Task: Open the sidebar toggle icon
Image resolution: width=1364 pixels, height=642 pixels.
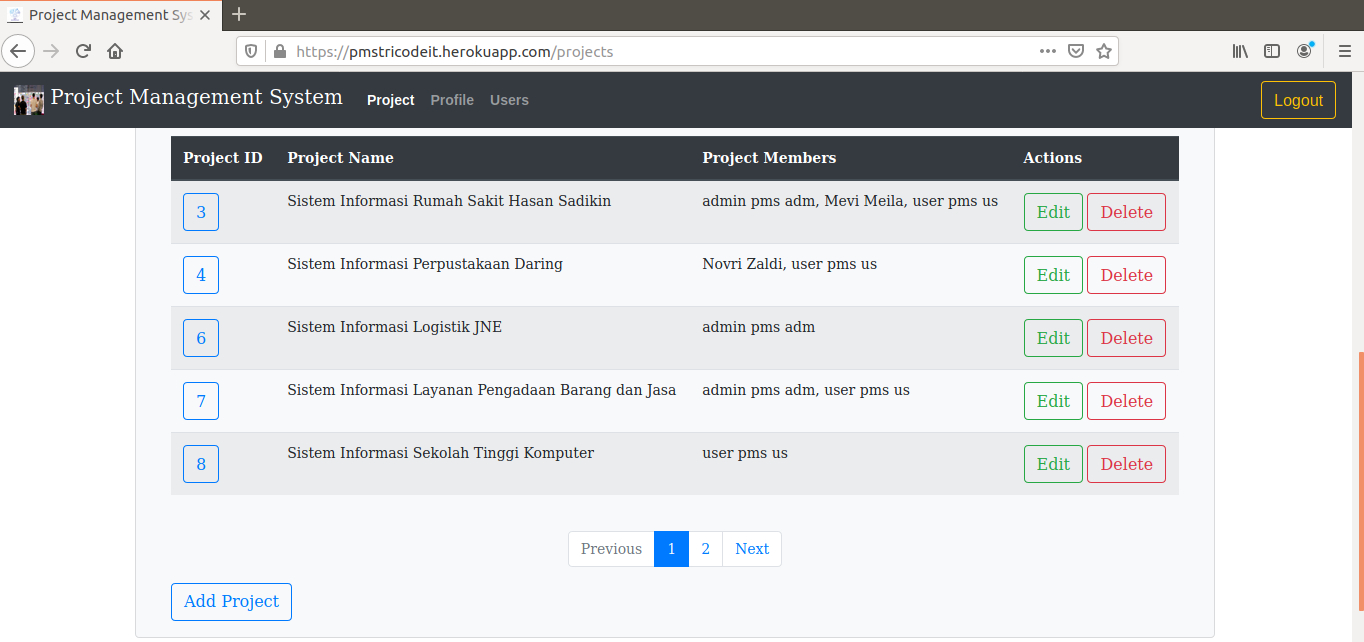Action: pyautogui.click(x=1271, y=51)
